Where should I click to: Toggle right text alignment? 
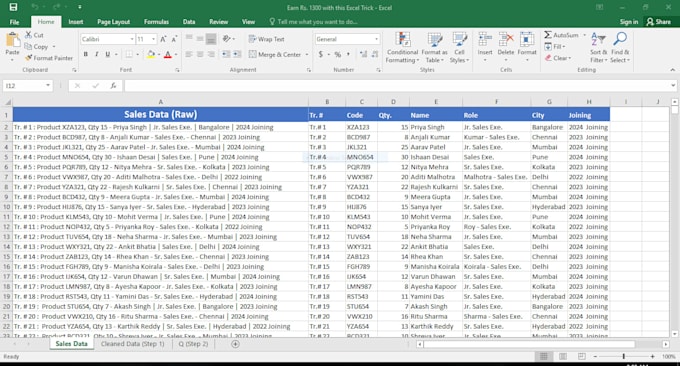click(x=211, y=54)
